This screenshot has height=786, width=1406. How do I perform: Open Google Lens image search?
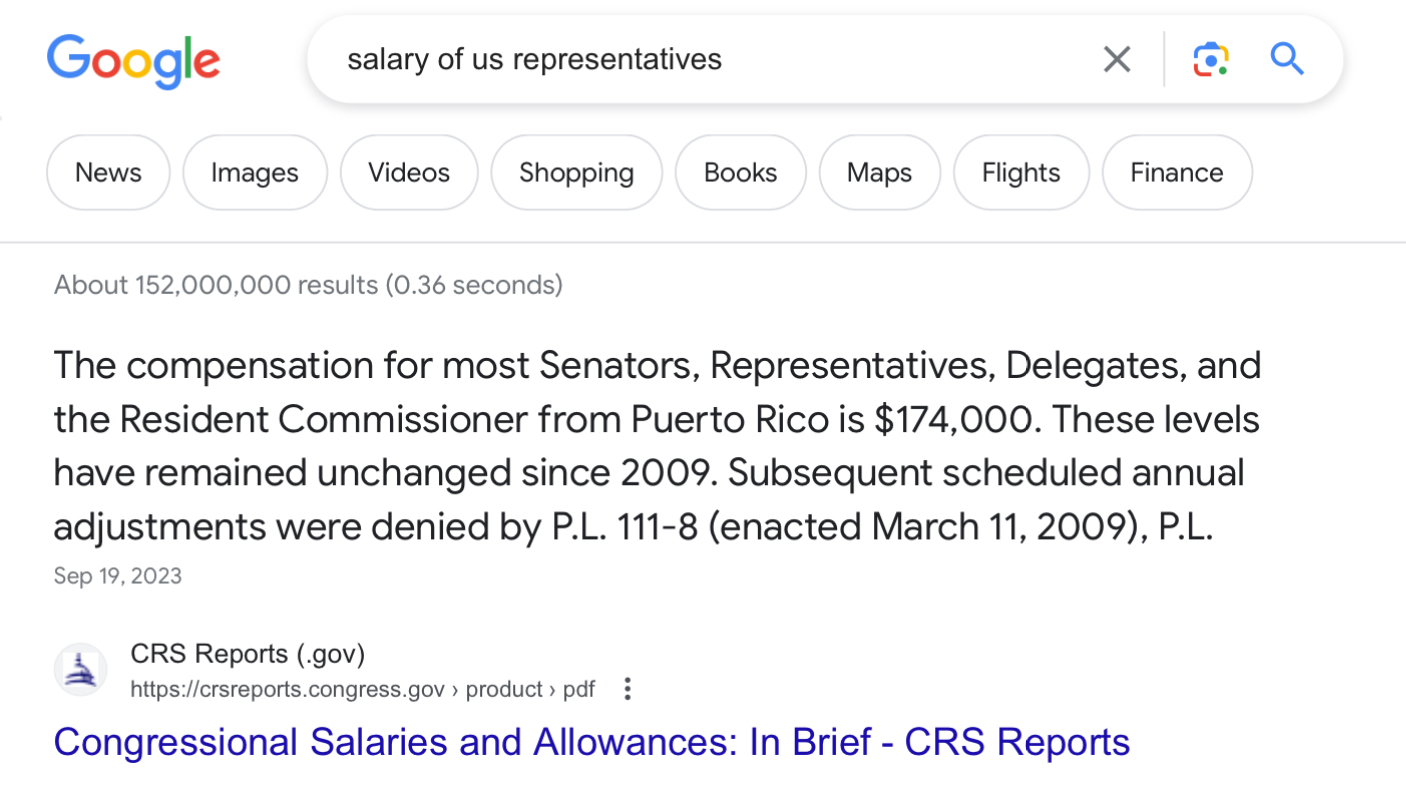point(1210,60)
